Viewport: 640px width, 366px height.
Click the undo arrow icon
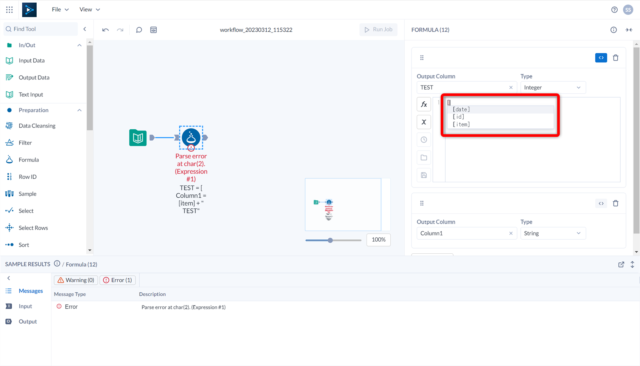(105, 30)
